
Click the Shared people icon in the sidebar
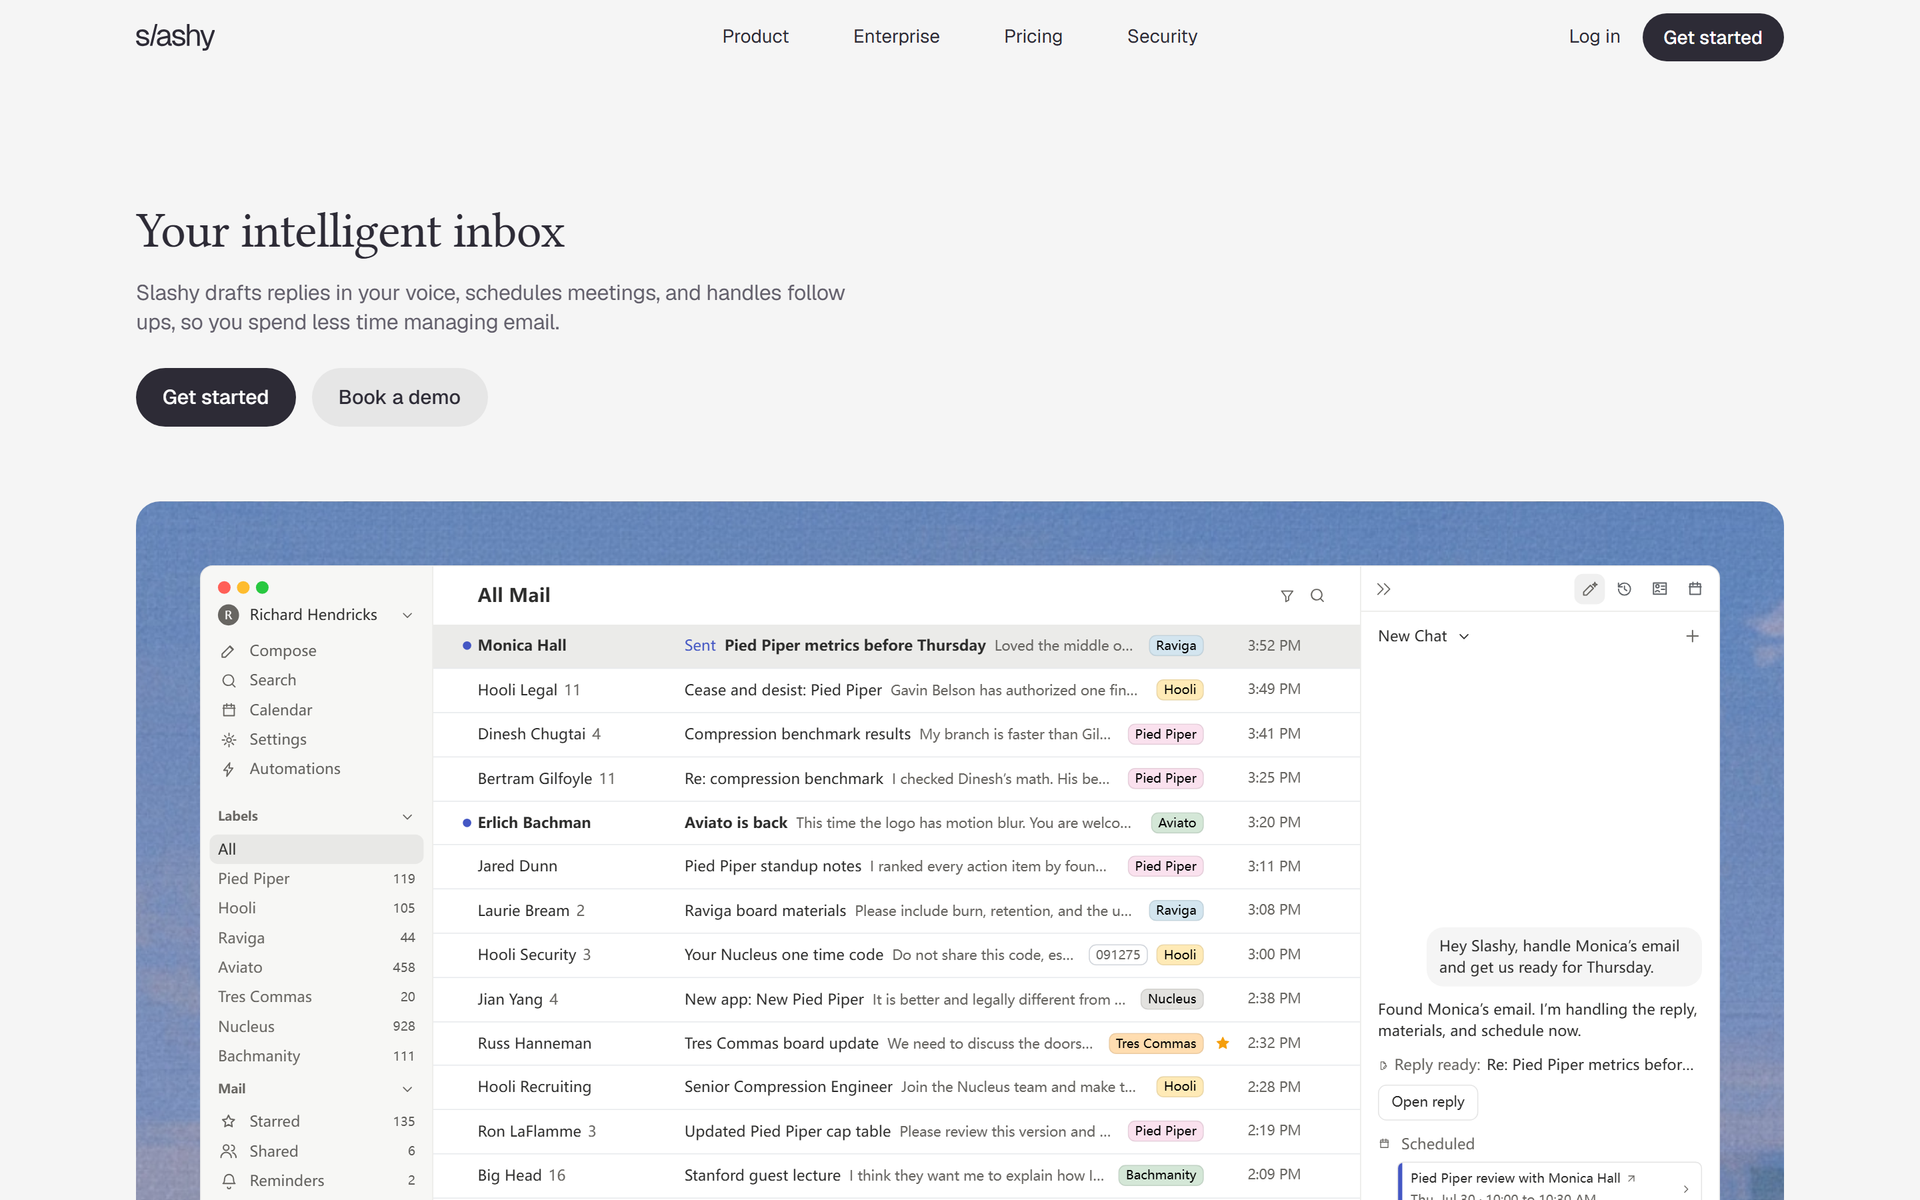click(229, 1151)
